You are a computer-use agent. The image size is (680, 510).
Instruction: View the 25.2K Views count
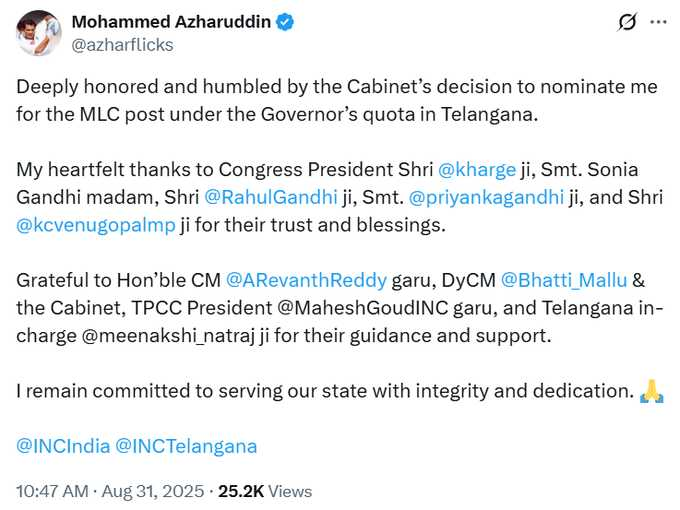click(x=266, y=491)
